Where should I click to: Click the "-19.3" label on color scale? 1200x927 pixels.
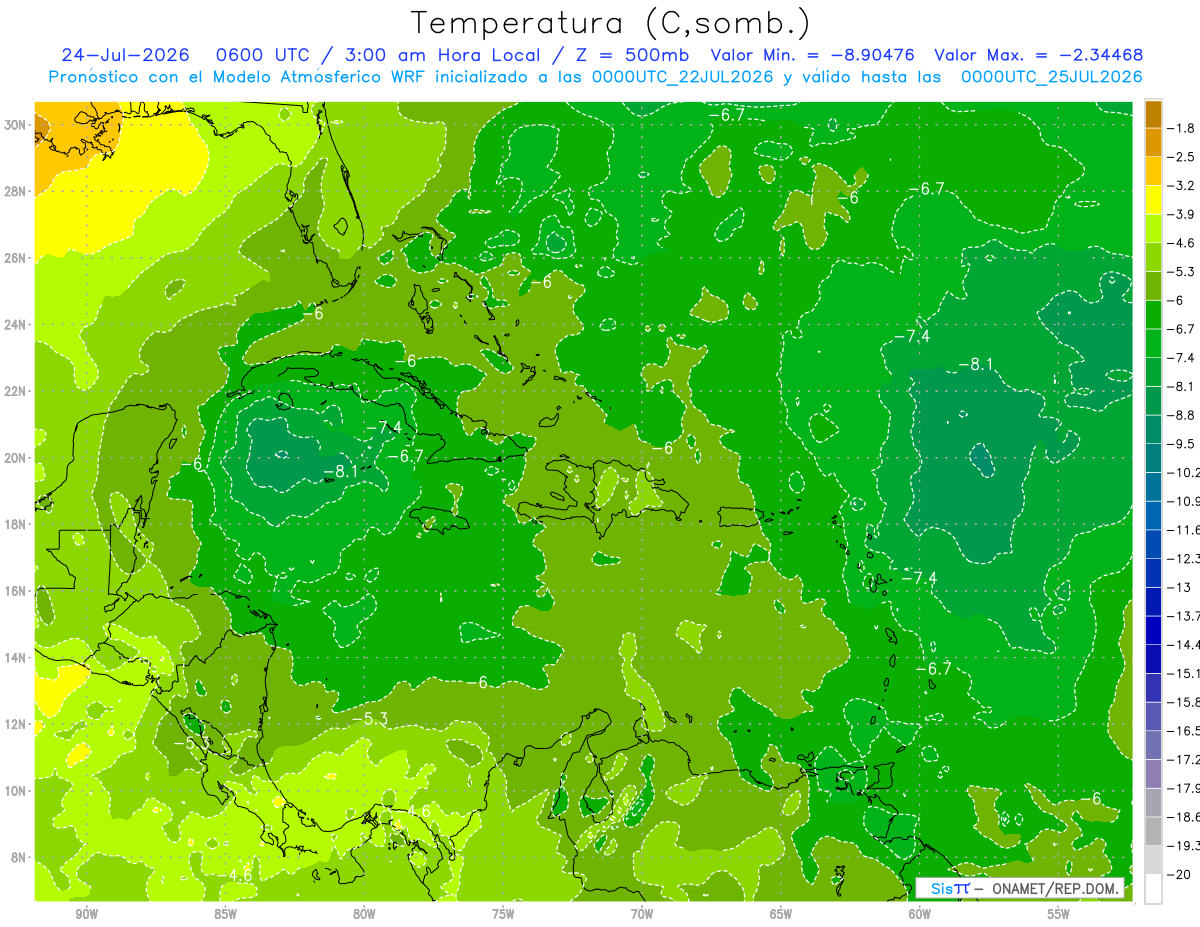click(x=1186, y=846)
